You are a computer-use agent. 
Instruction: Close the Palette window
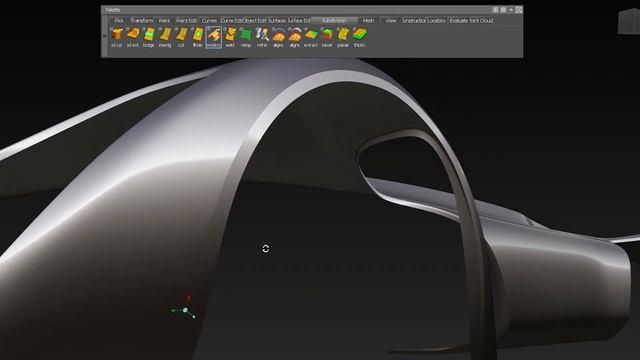coord(518,9)
